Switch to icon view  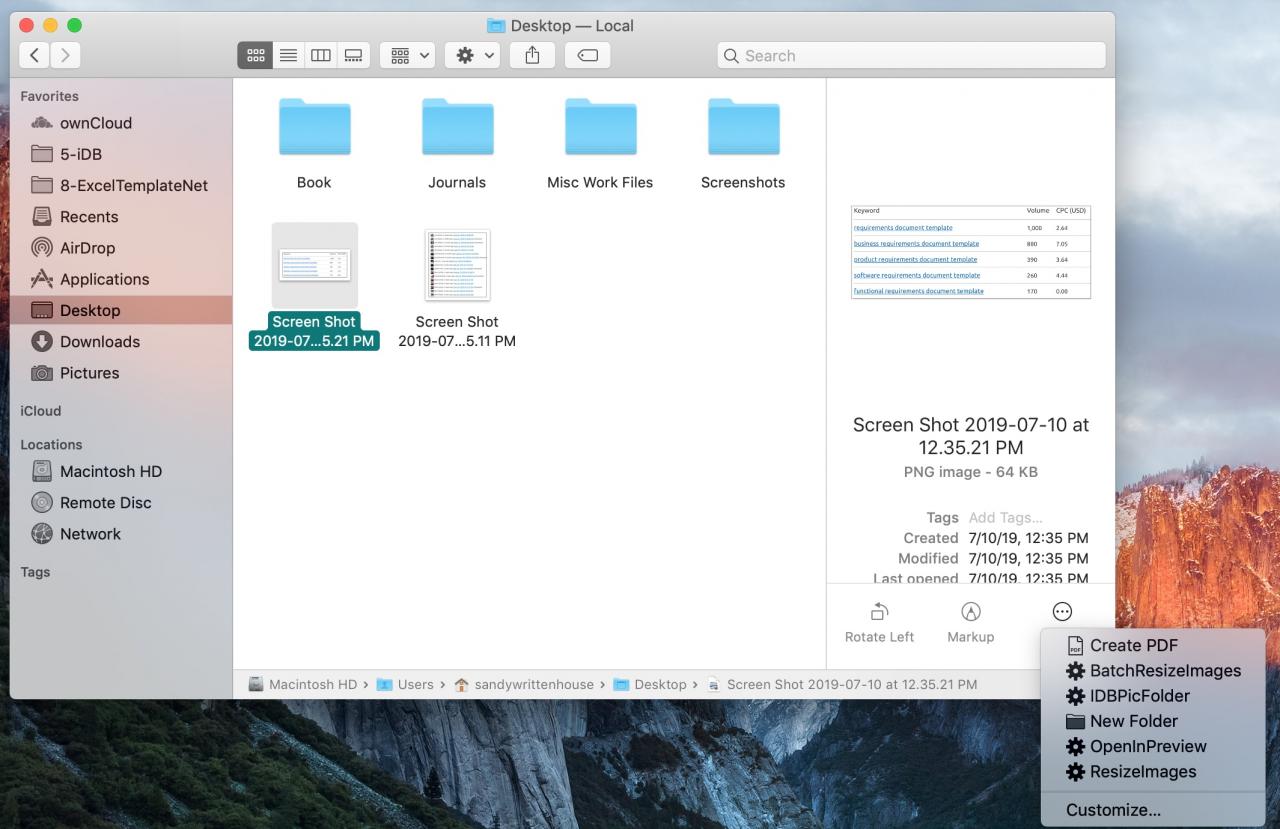[x=255, y=56]
